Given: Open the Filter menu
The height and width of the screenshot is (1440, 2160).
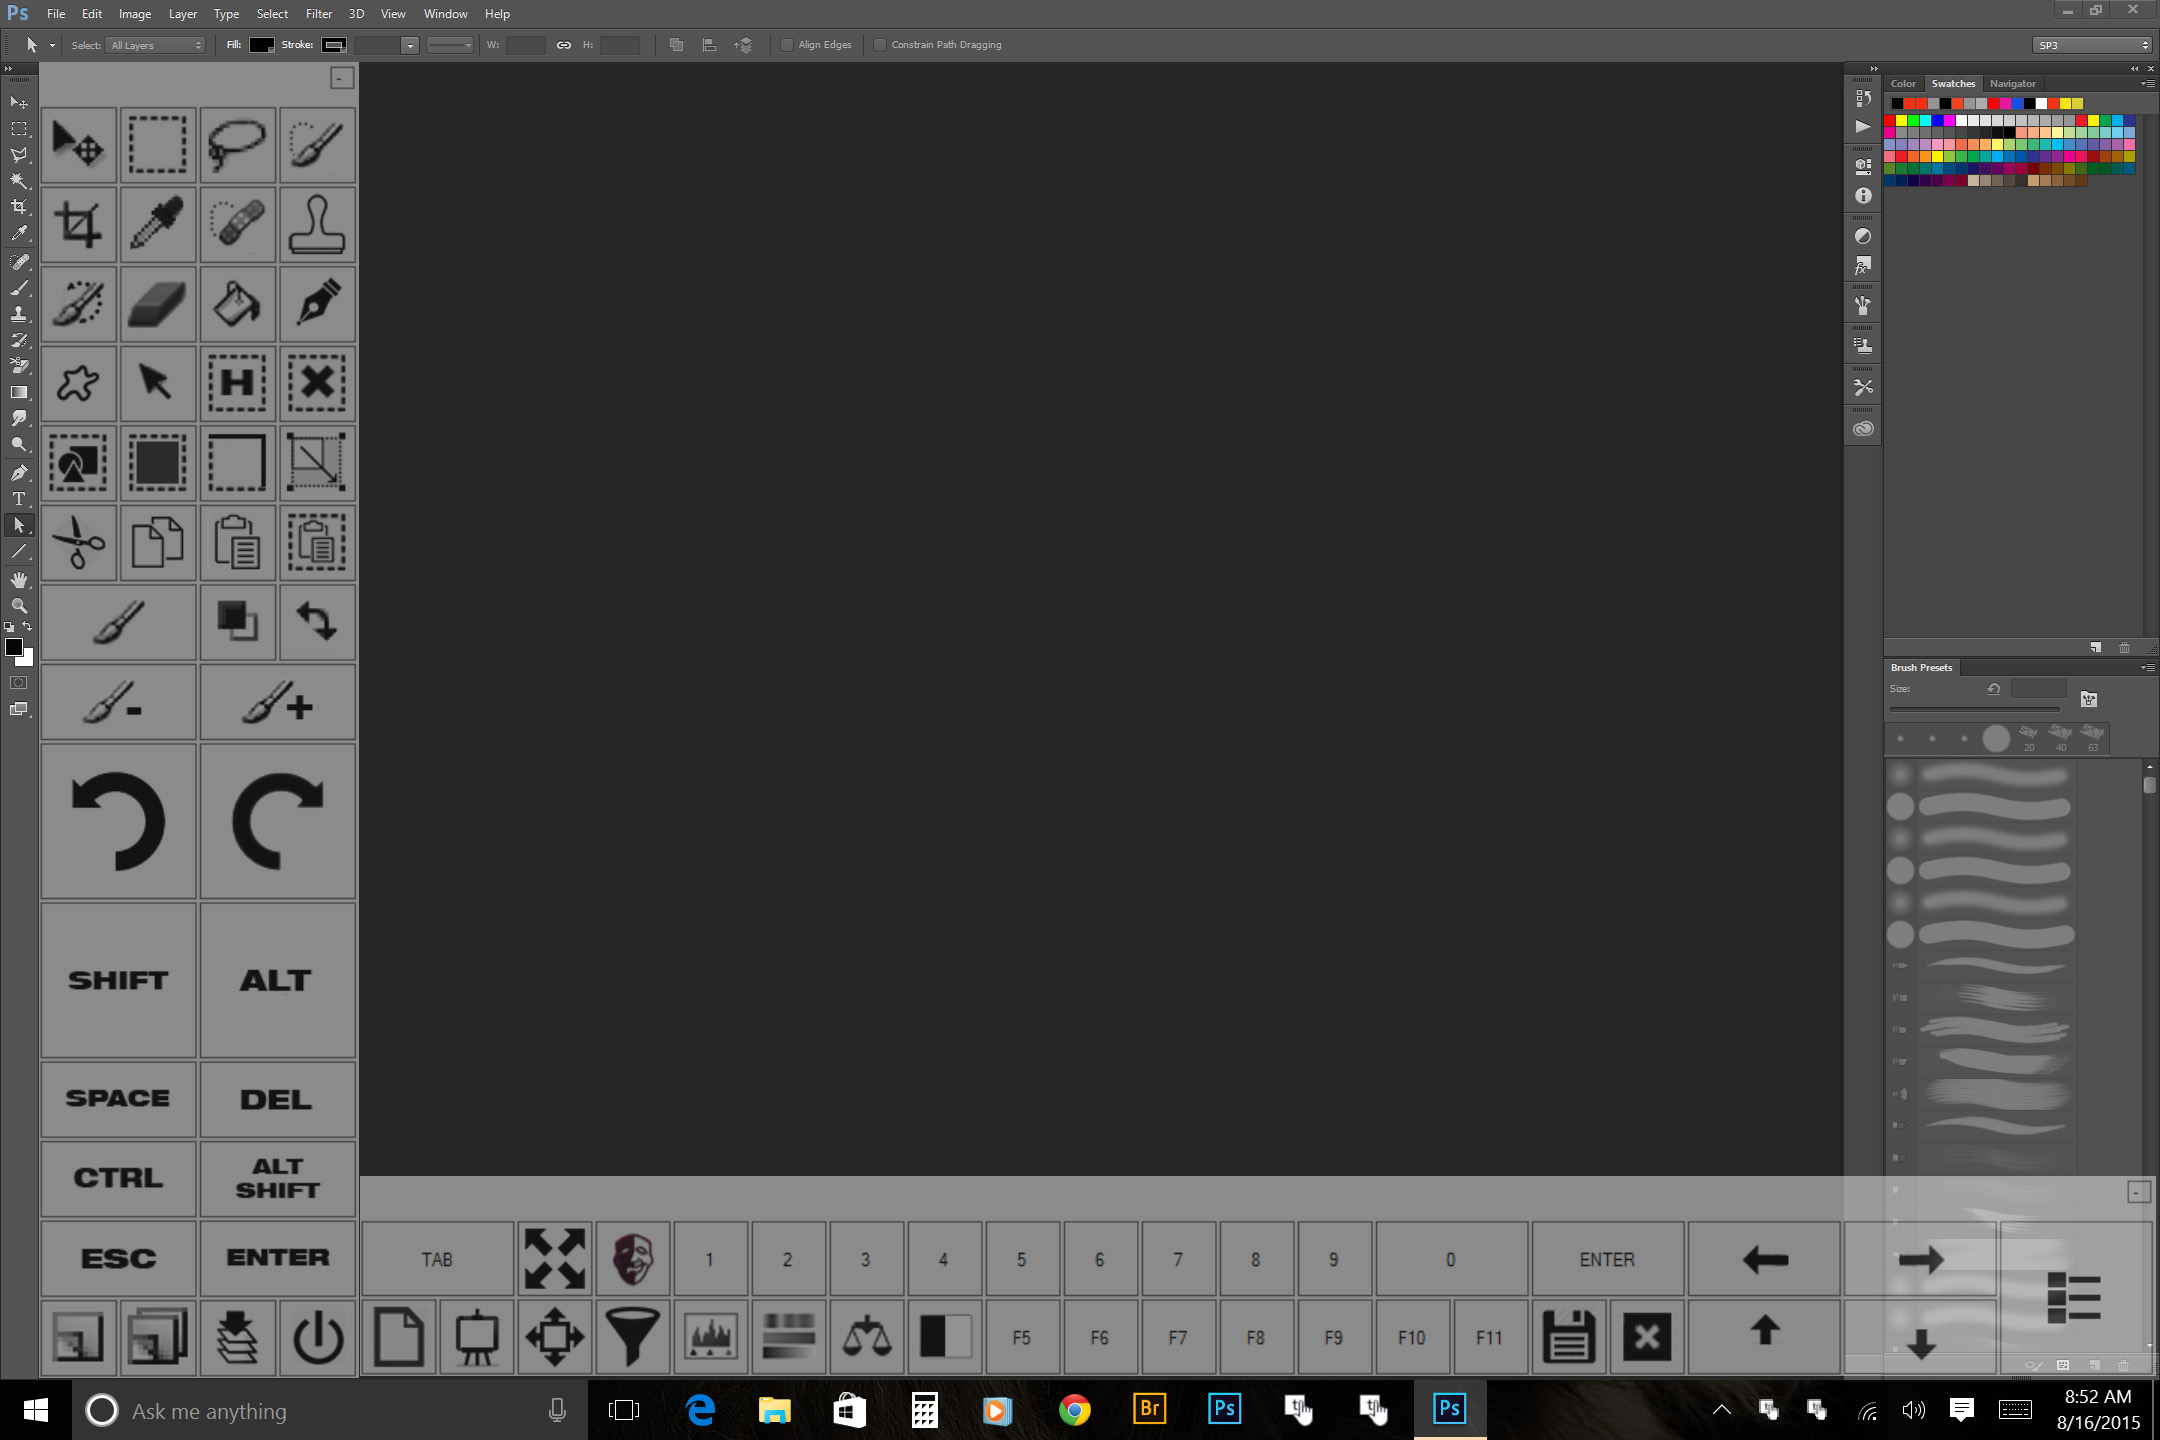Looking at the screenshot, I should [317, 13].
